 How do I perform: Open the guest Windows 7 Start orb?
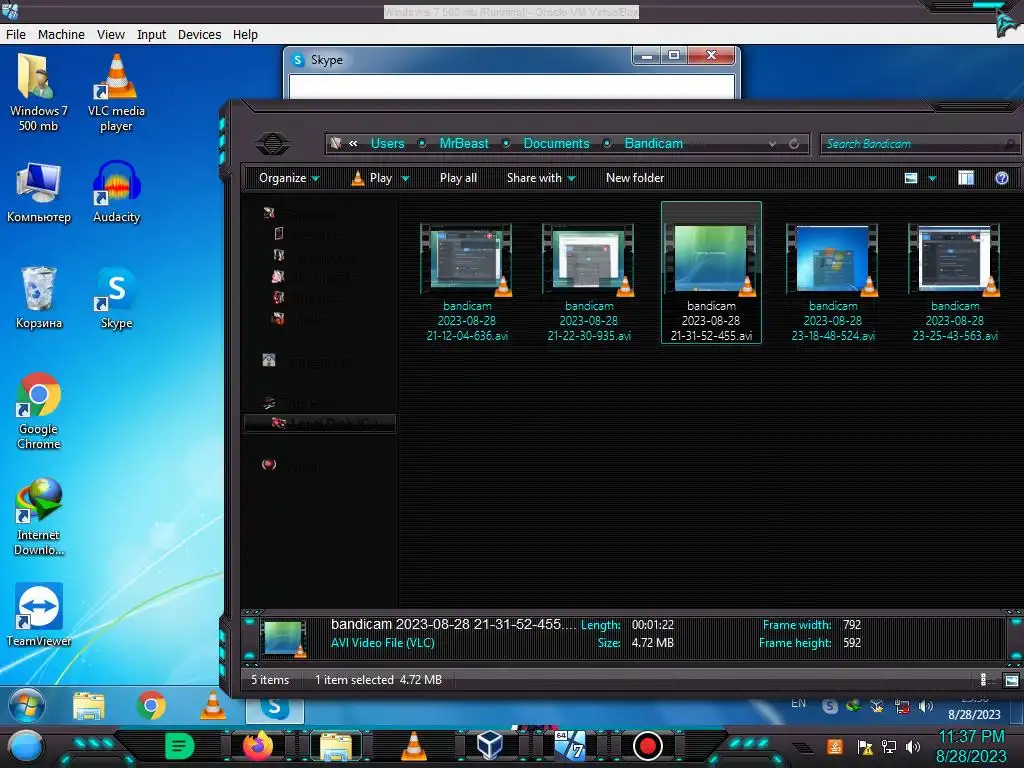click(26, 705)
